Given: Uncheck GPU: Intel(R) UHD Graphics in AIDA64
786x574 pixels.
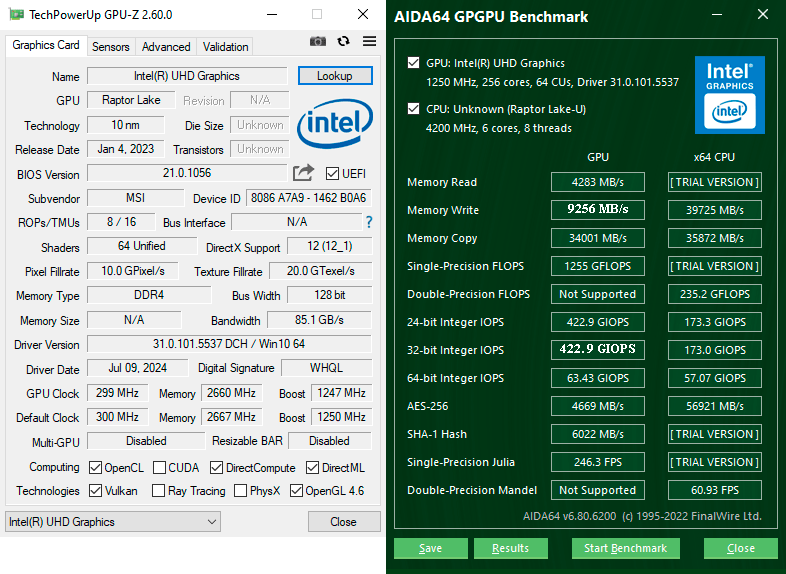Looking at the screenshot, I should point(414,63).
